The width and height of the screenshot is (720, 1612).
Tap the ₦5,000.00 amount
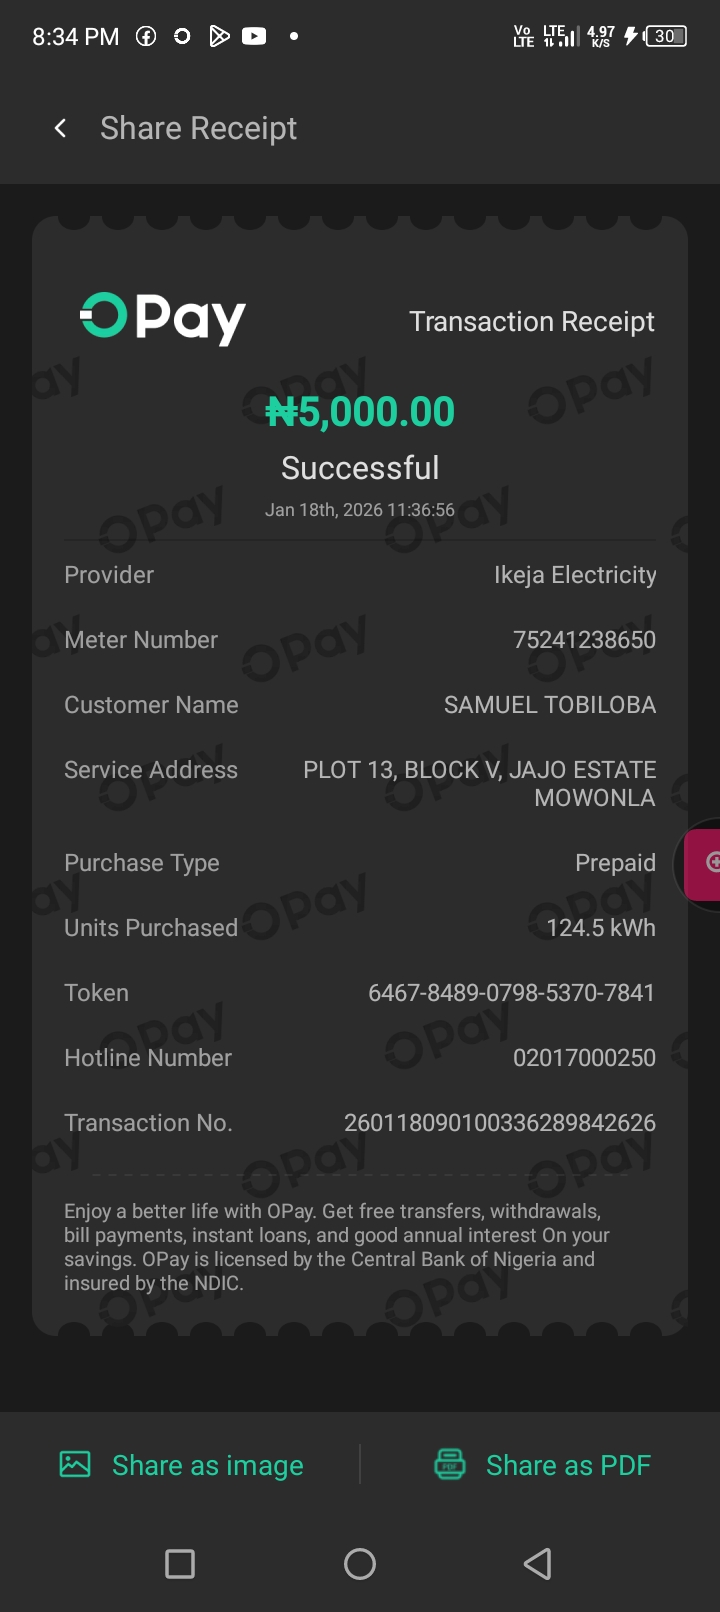(x=360, y=412)
